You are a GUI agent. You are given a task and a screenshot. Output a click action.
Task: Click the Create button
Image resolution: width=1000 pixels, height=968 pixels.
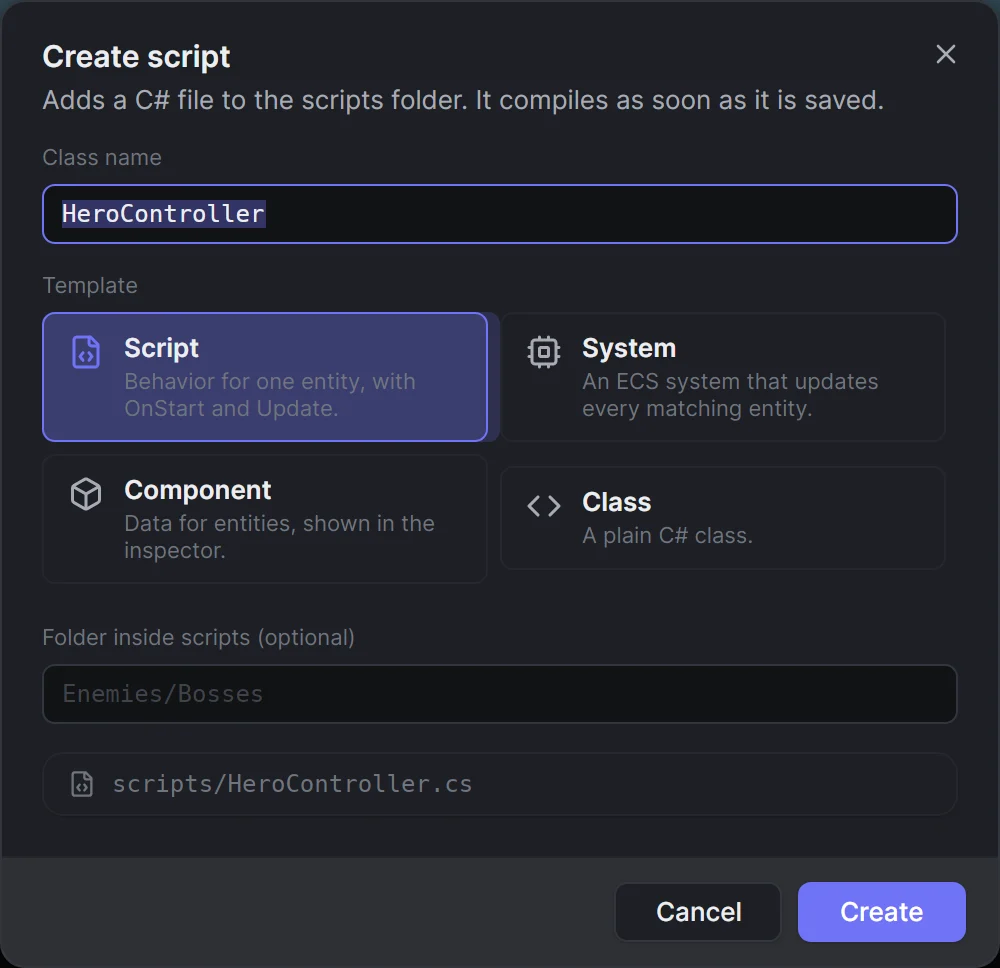881,912
